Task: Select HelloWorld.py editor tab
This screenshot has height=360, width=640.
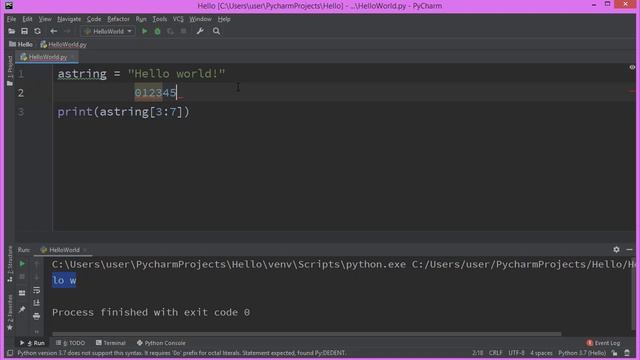Action: (x=47, y=57)
